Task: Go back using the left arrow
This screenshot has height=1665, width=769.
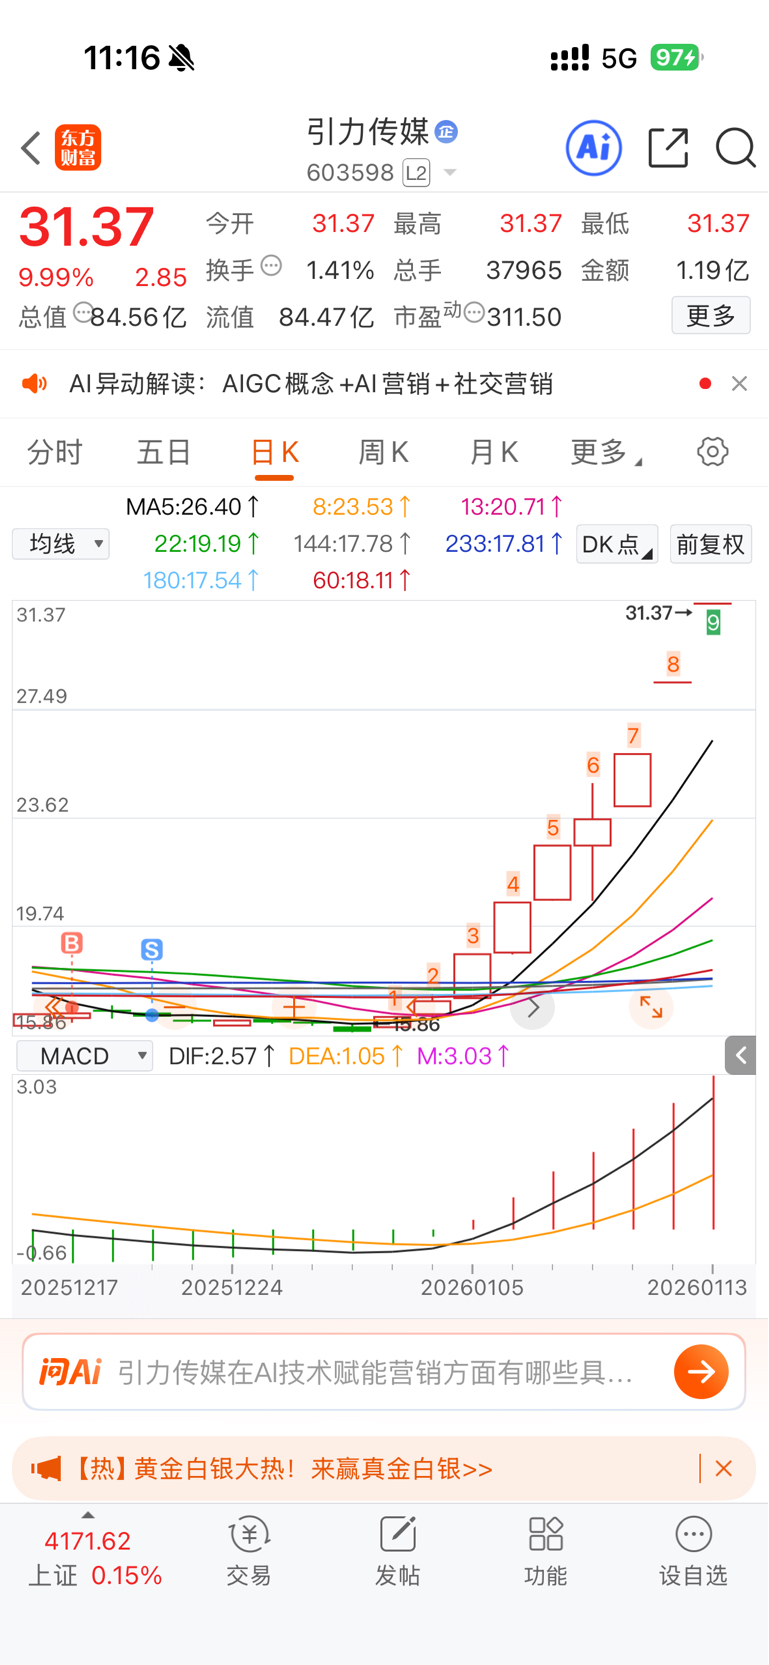Action: 31,148
